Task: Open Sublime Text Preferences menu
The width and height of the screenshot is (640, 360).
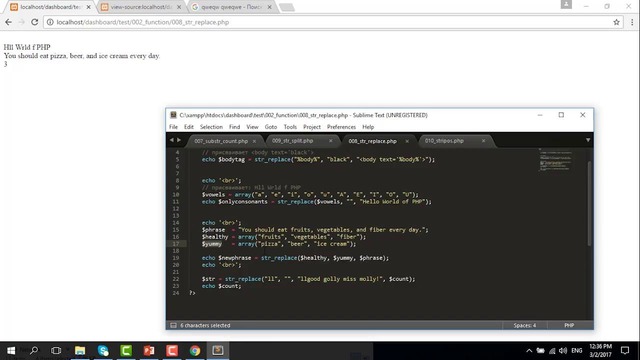Action: (x=341, y=127)
